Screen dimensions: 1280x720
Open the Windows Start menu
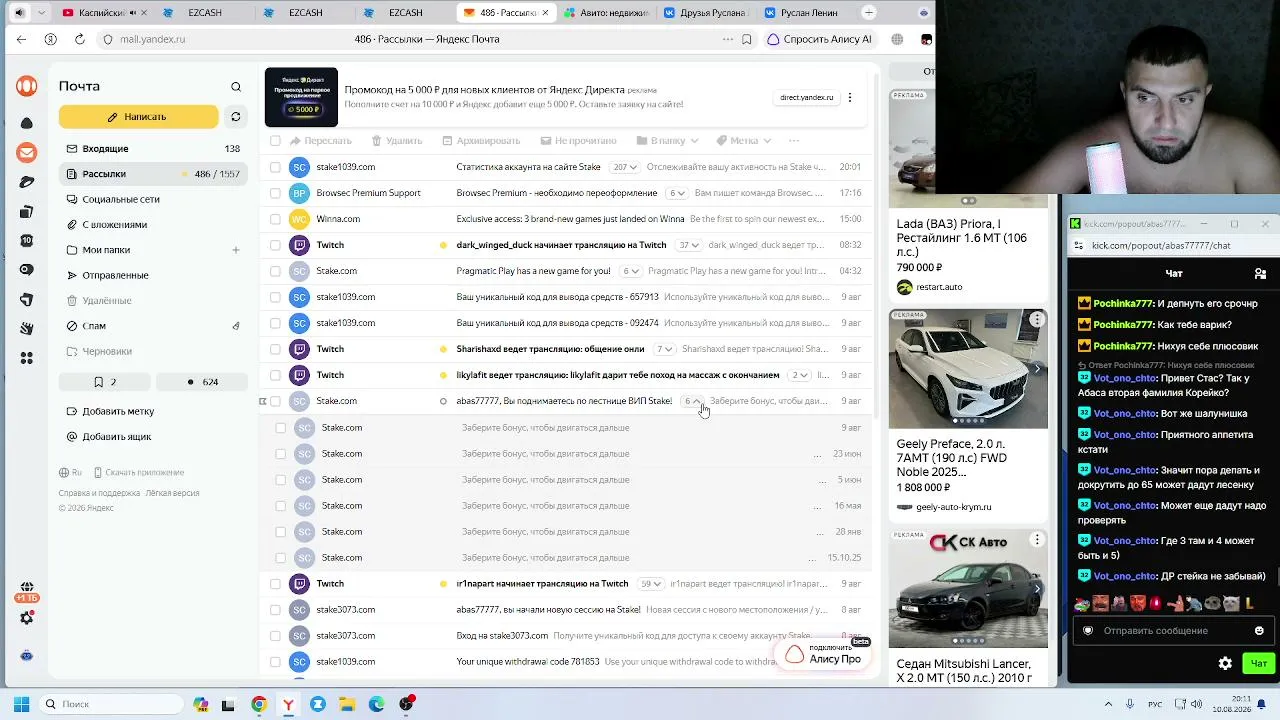[x=21, y=704]
